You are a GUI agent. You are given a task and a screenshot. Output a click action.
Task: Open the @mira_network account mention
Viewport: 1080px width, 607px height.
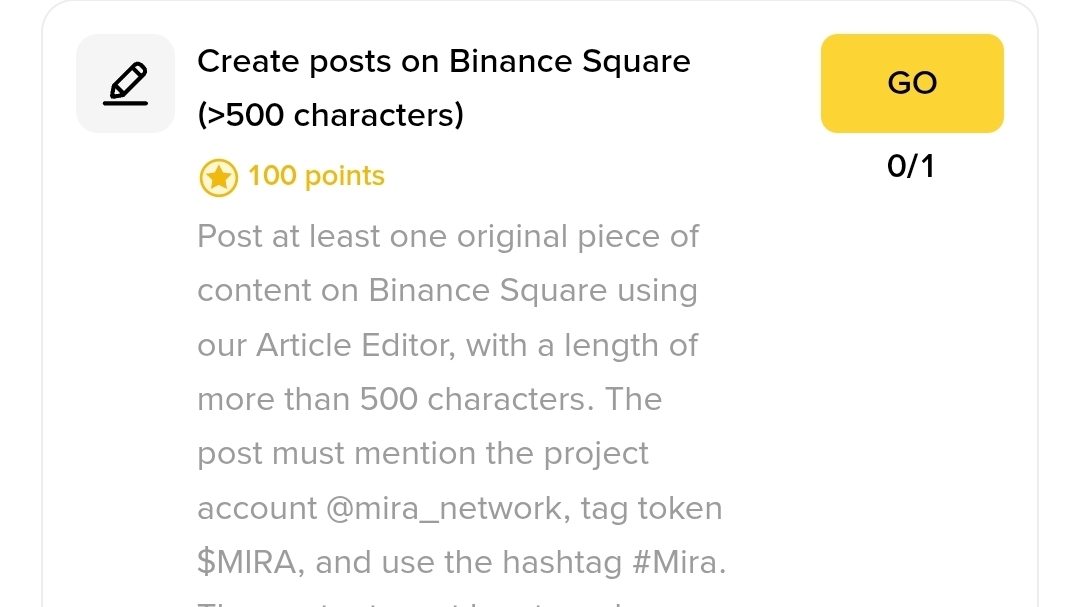pyautogui.click(x=448, y=508)
